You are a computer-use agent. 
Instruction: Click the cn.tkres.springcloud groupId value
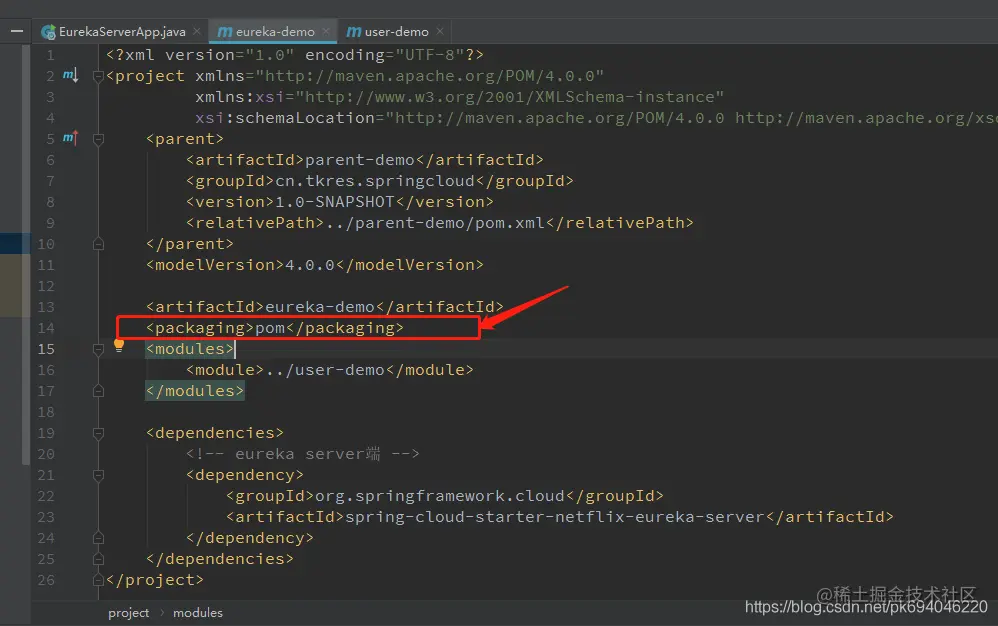375,181
